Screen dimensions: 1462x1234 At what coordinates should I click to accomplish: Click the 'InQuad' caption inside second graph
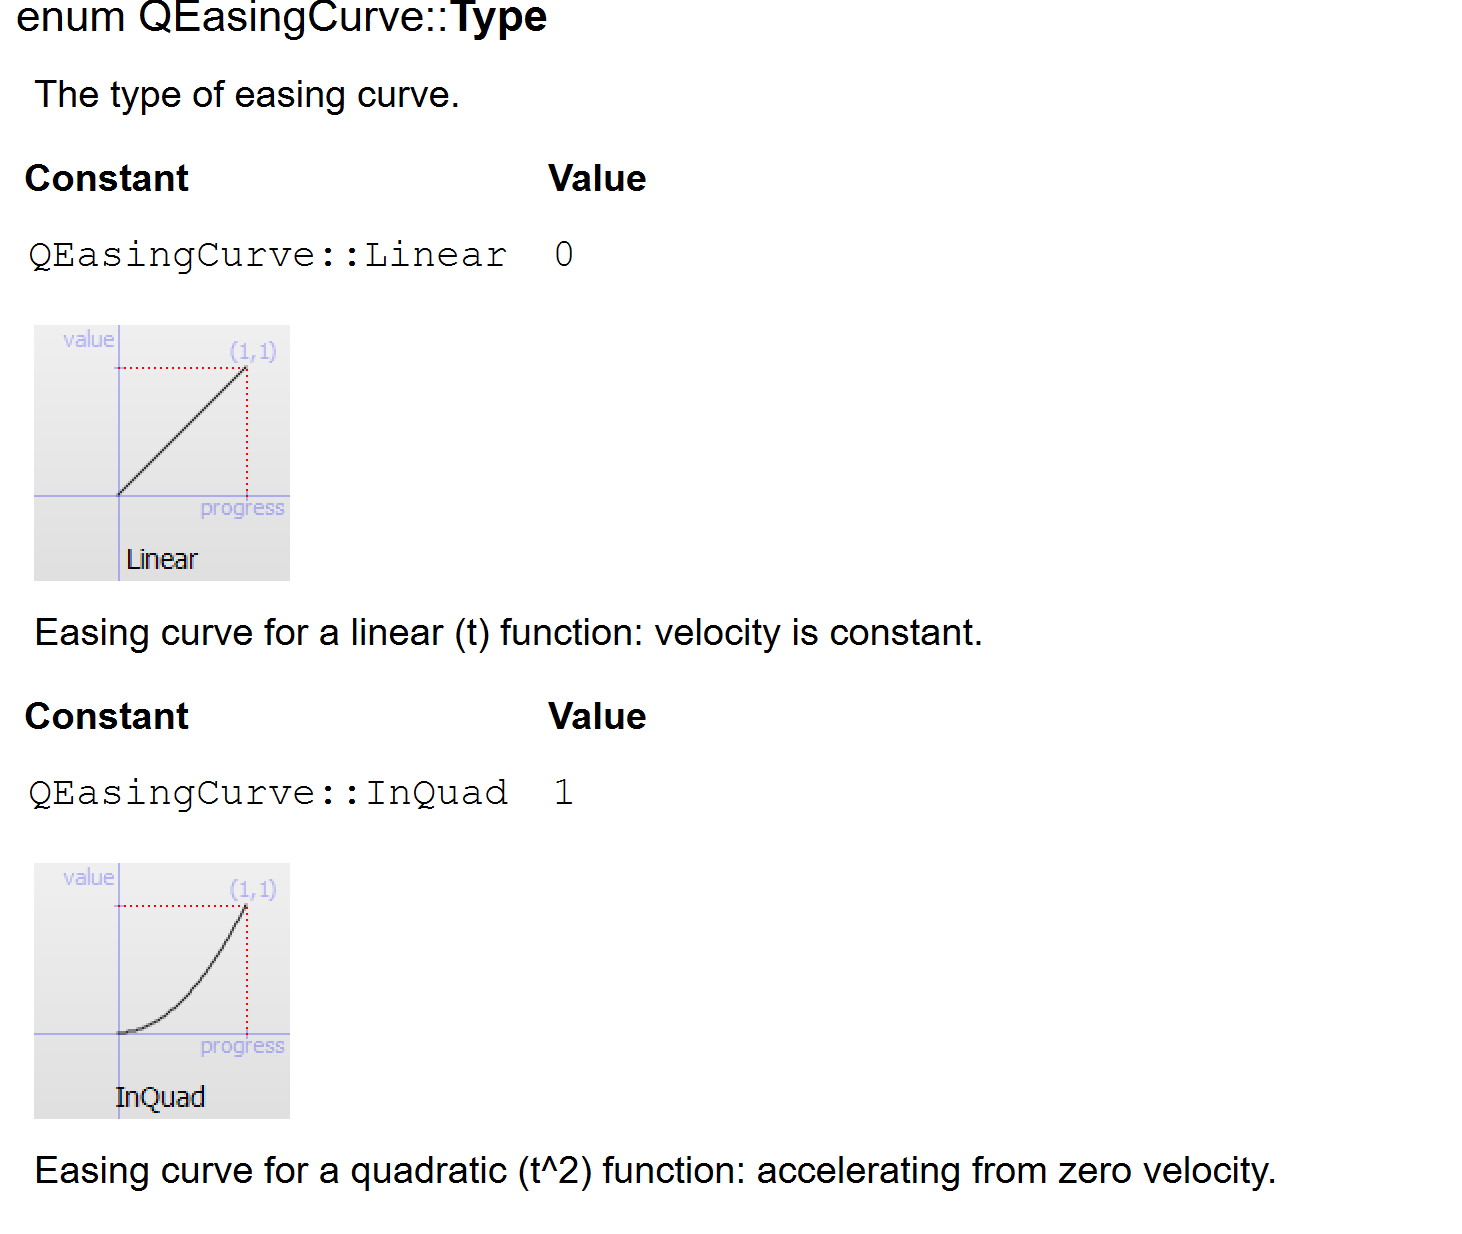160,1097
